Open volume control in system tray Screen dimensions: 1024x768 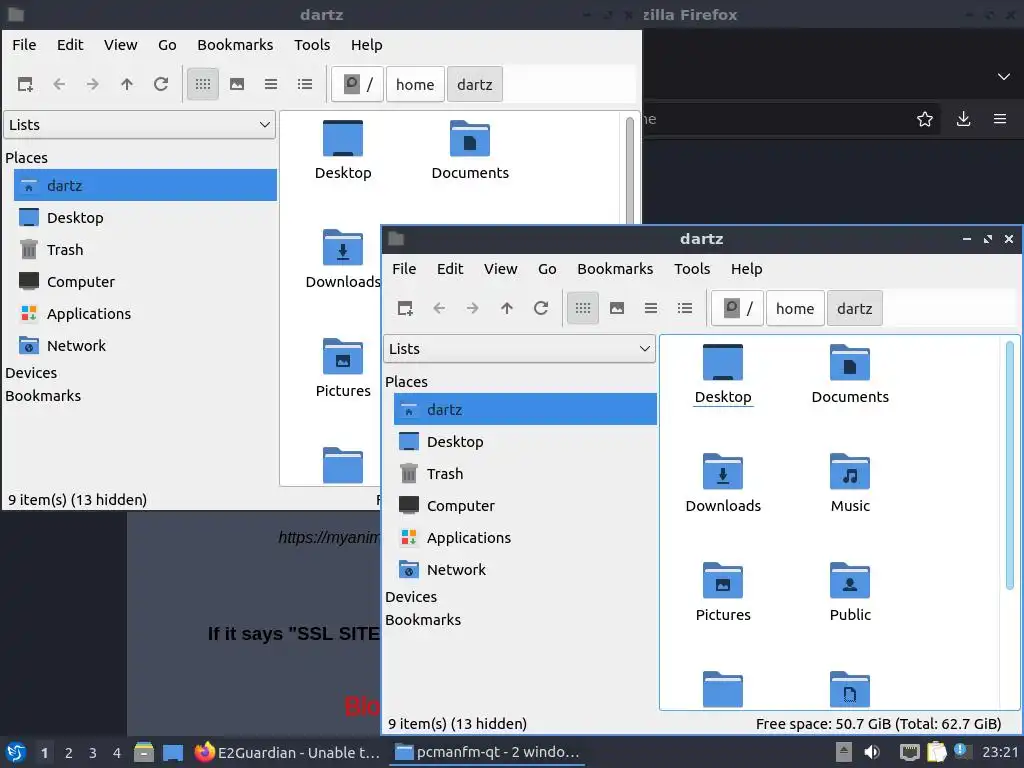point(872,752)
